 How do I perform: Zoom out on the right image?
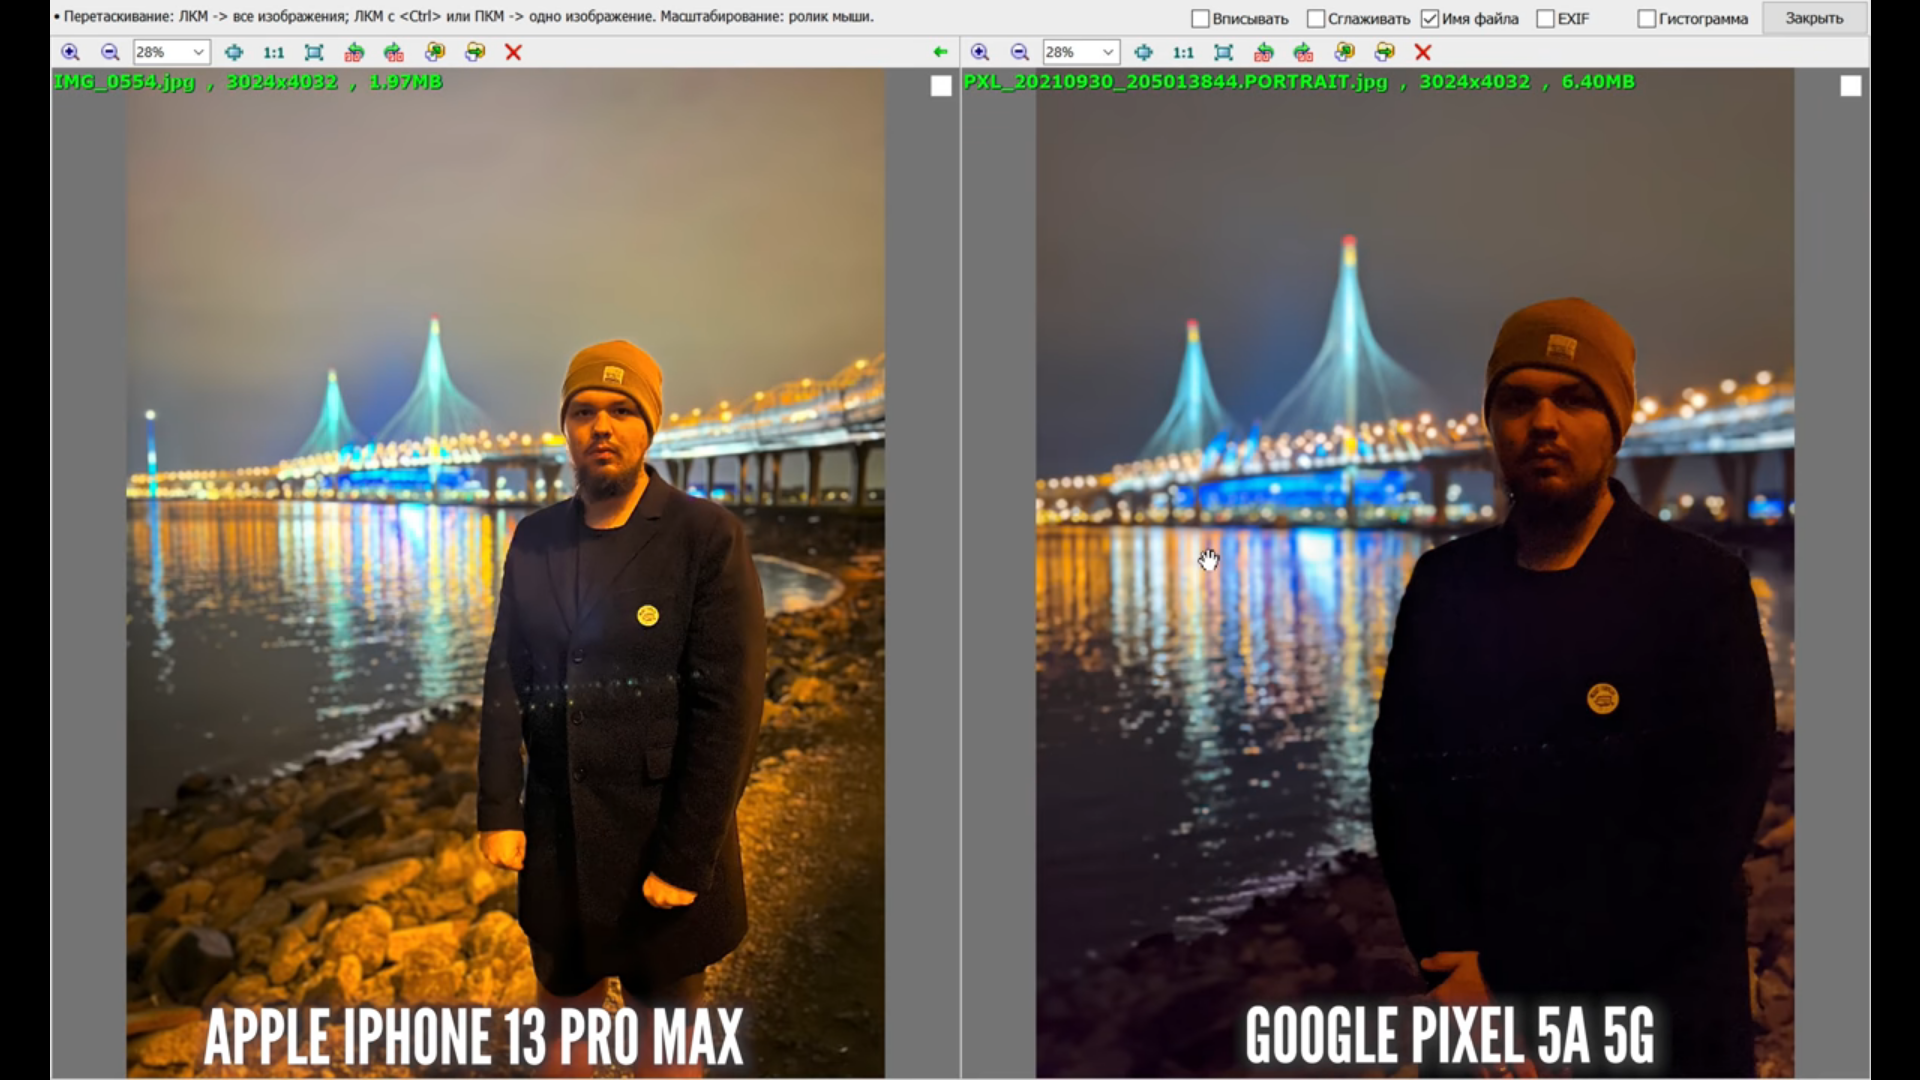1020,52
